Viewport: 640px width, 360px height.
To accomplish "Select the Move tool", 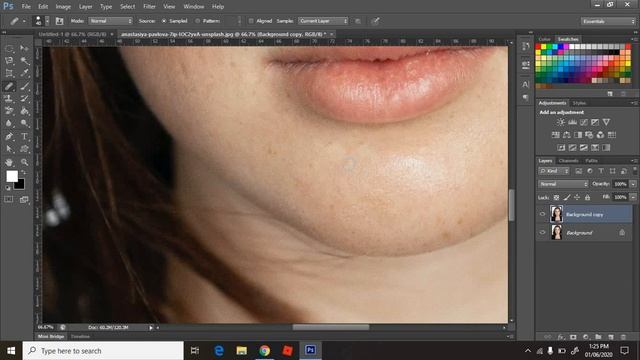I will click(24, 49).
